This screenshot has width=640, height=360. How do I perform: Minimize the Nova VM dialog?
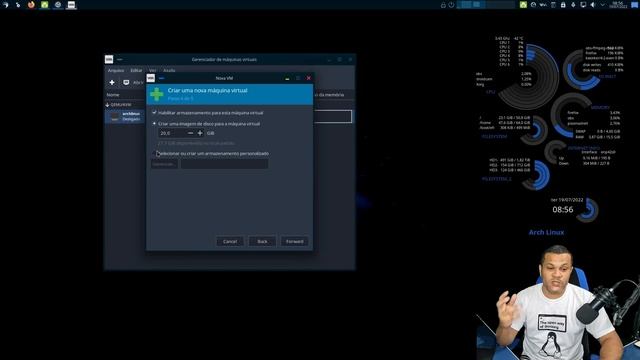[287, 78]
